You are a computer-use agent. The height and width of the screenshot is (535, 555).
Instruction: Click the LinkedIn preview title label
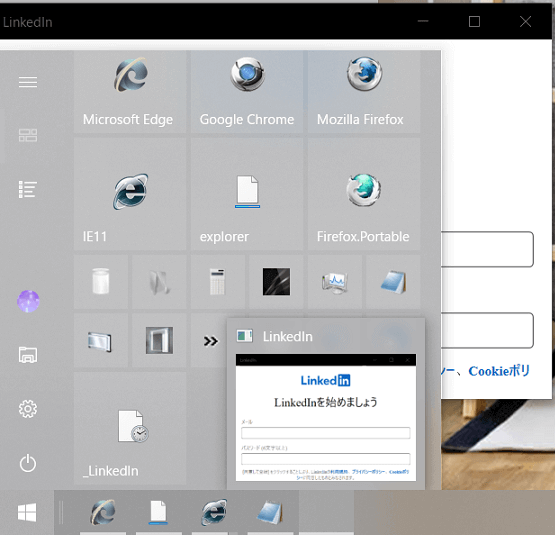[x=287, y=336]
